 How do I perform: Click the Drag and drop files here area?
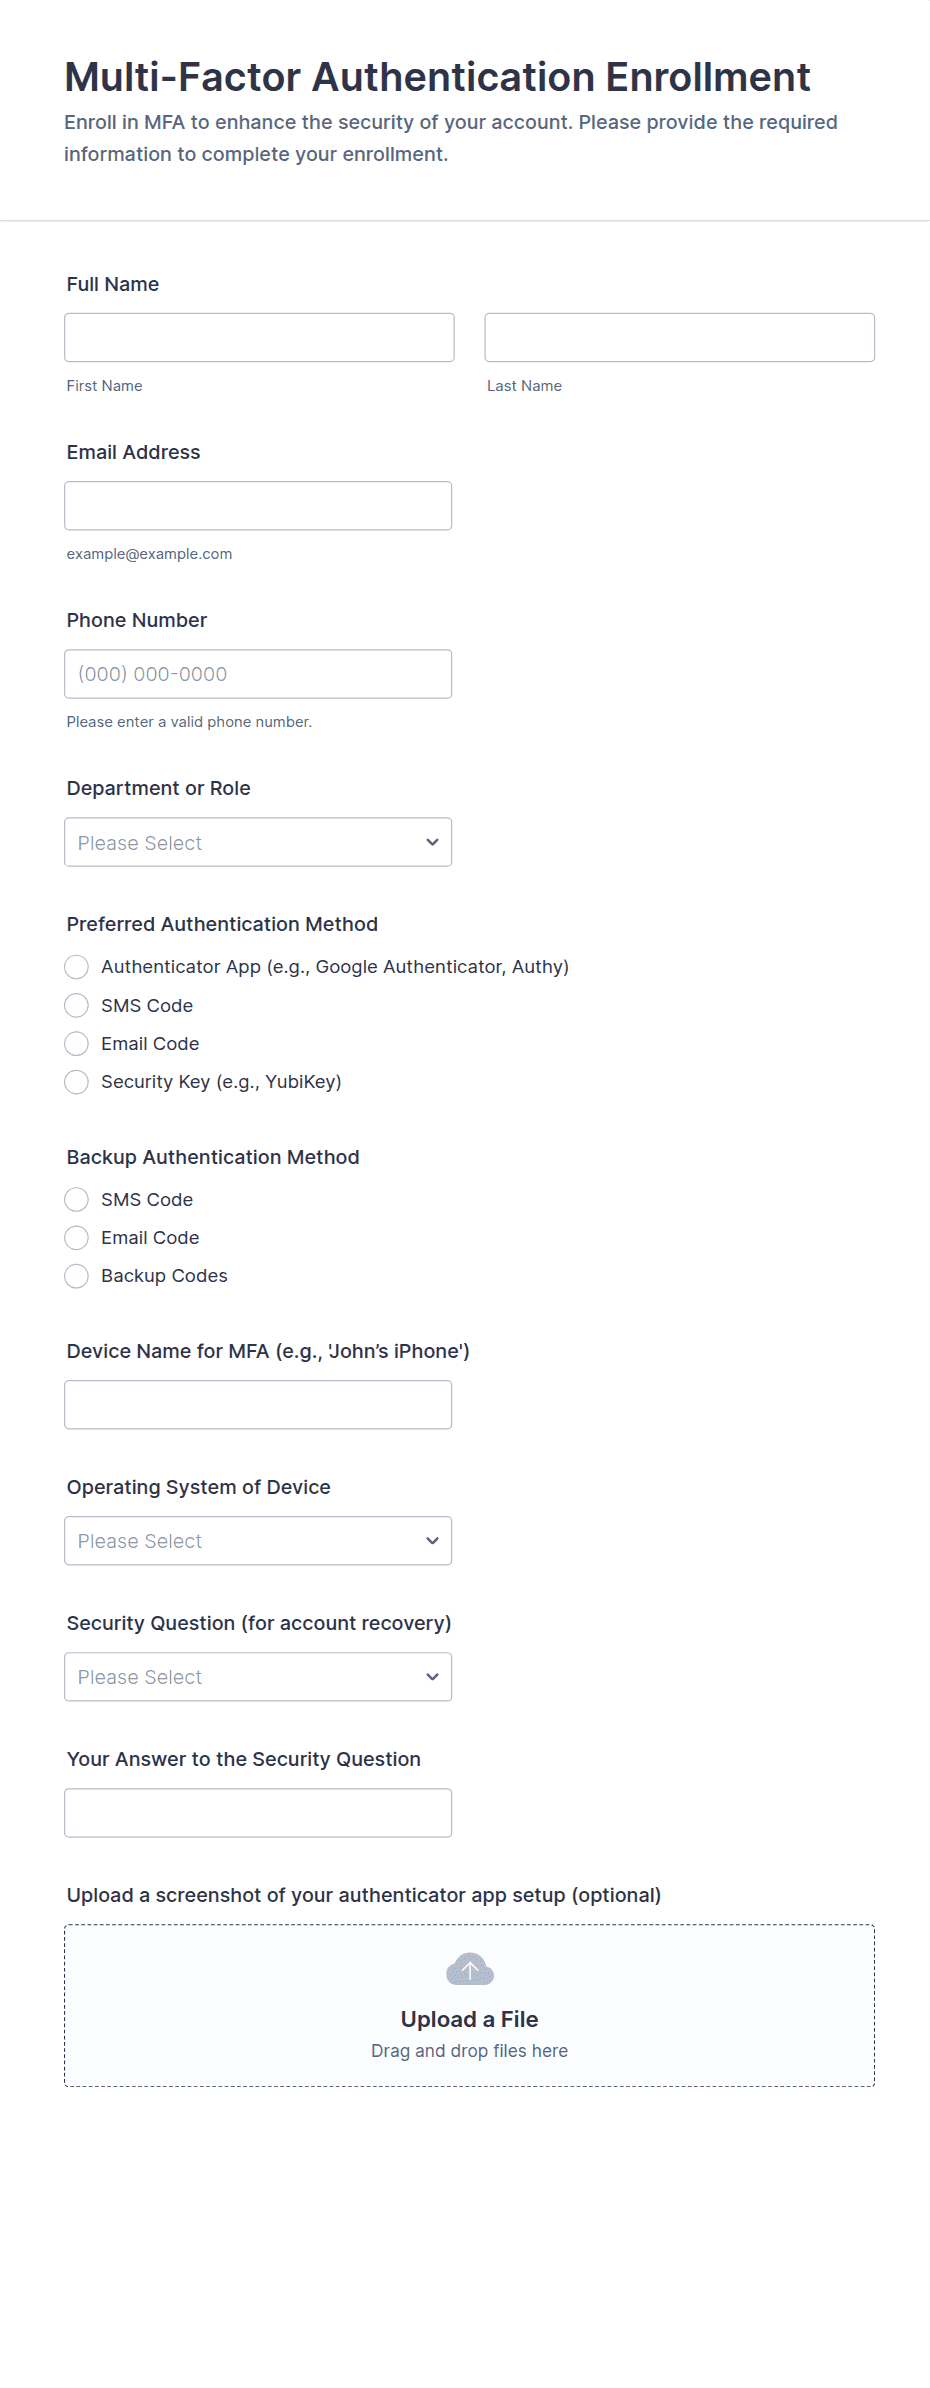[469, 2050]
